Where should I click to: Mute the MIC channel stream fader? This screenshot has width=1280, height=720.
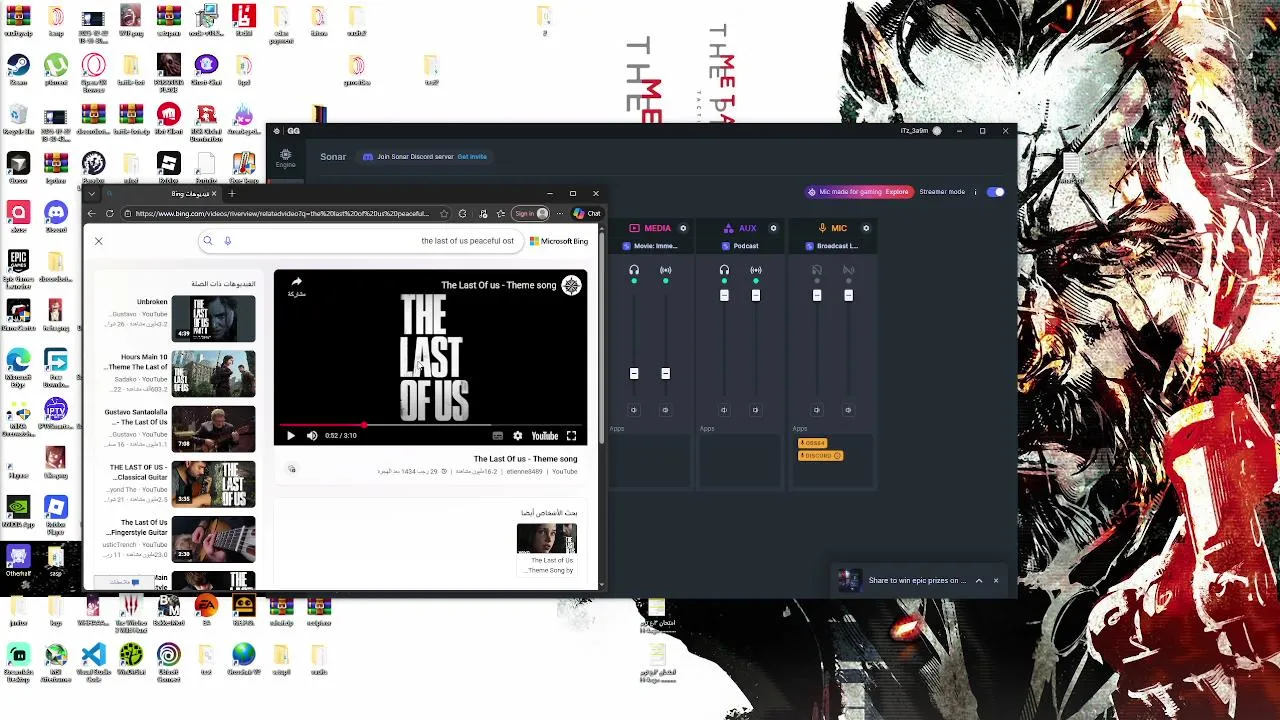(x=848, y=410)
